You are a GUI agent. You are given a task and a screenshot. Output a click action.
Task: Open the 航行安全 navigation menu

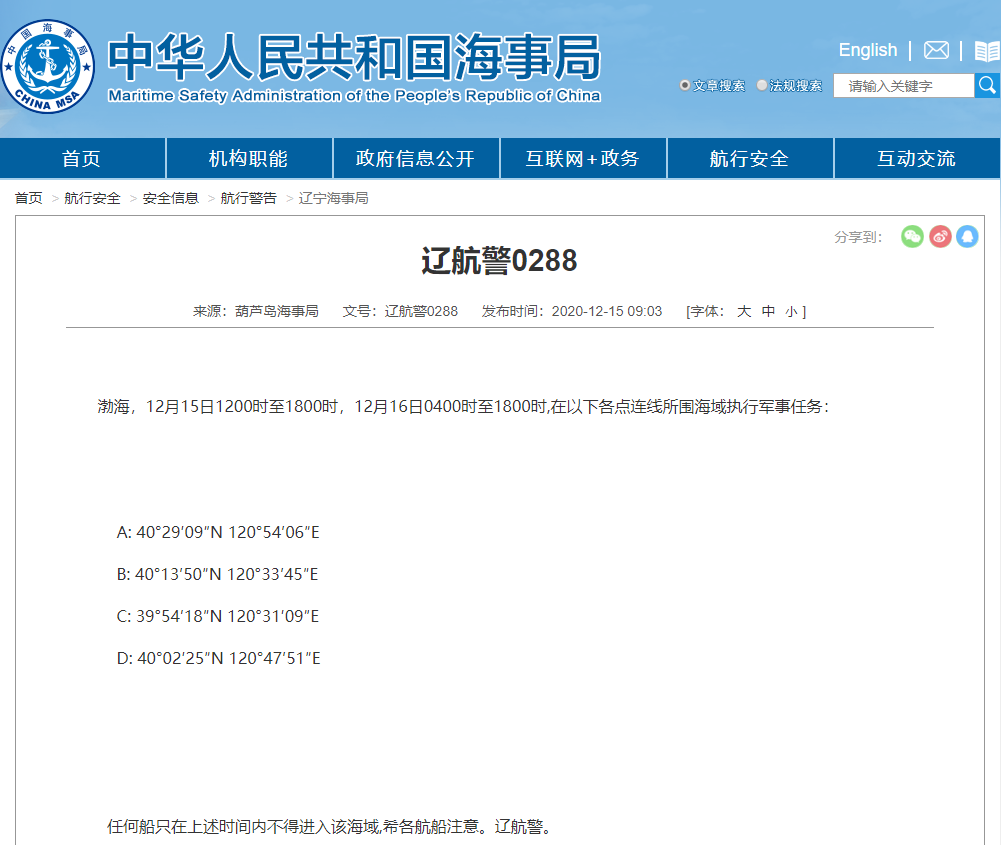pyautogui.click(x=749, y=158)
